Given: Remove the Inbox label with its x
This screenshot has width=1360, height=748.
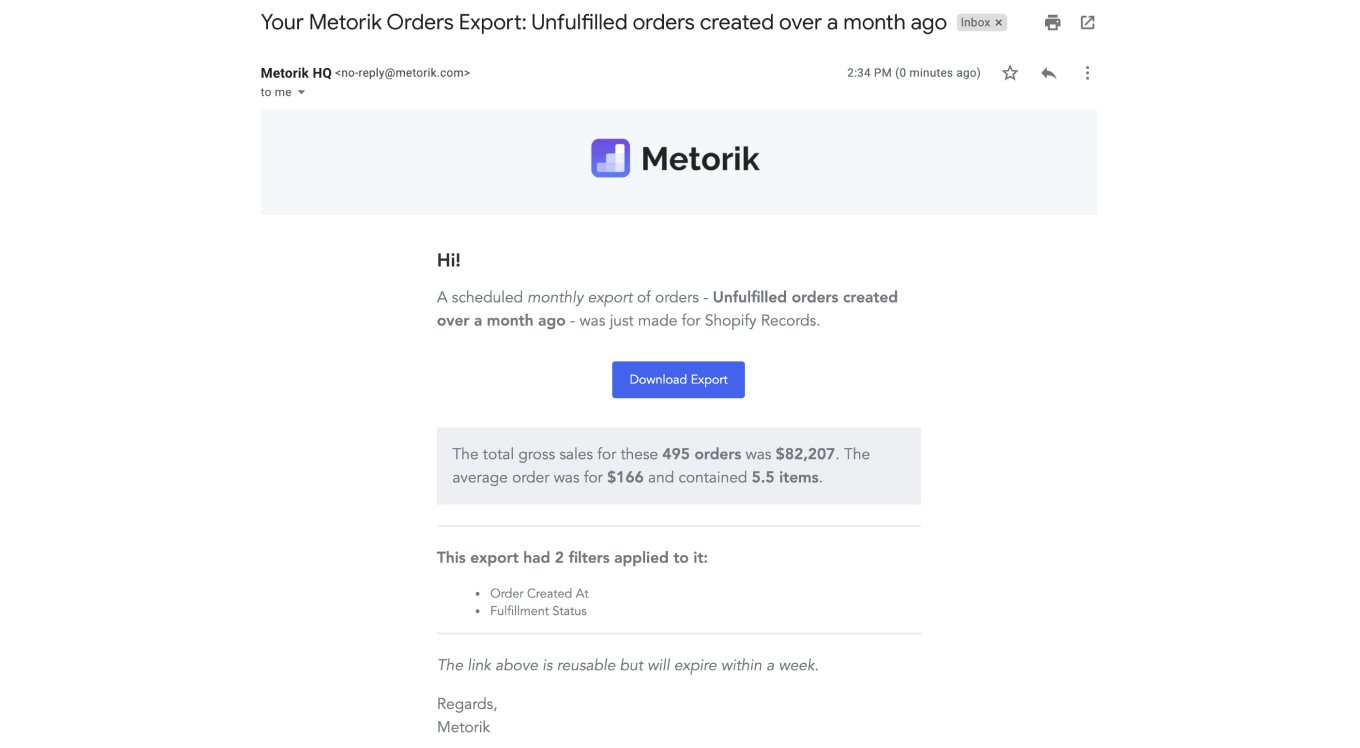Looking at the screenshot, I should point(998,23).
